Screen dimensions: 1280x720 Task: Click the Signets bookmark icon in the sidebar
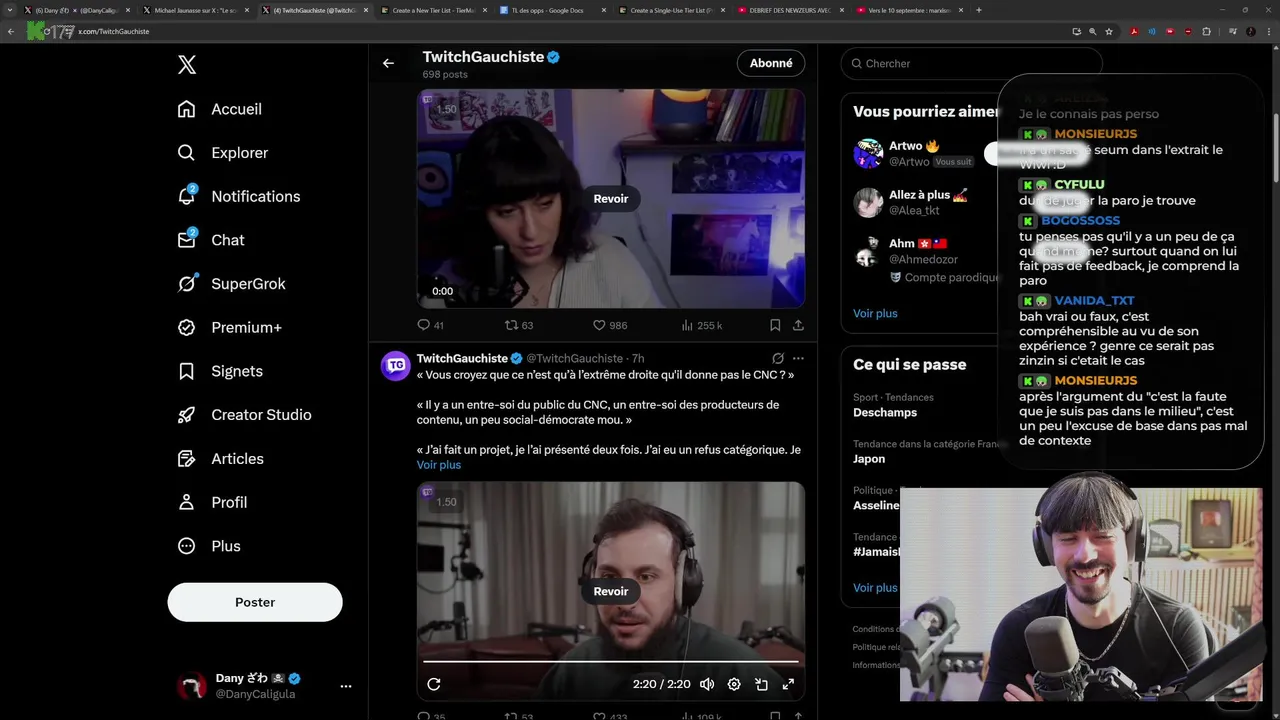186,371
